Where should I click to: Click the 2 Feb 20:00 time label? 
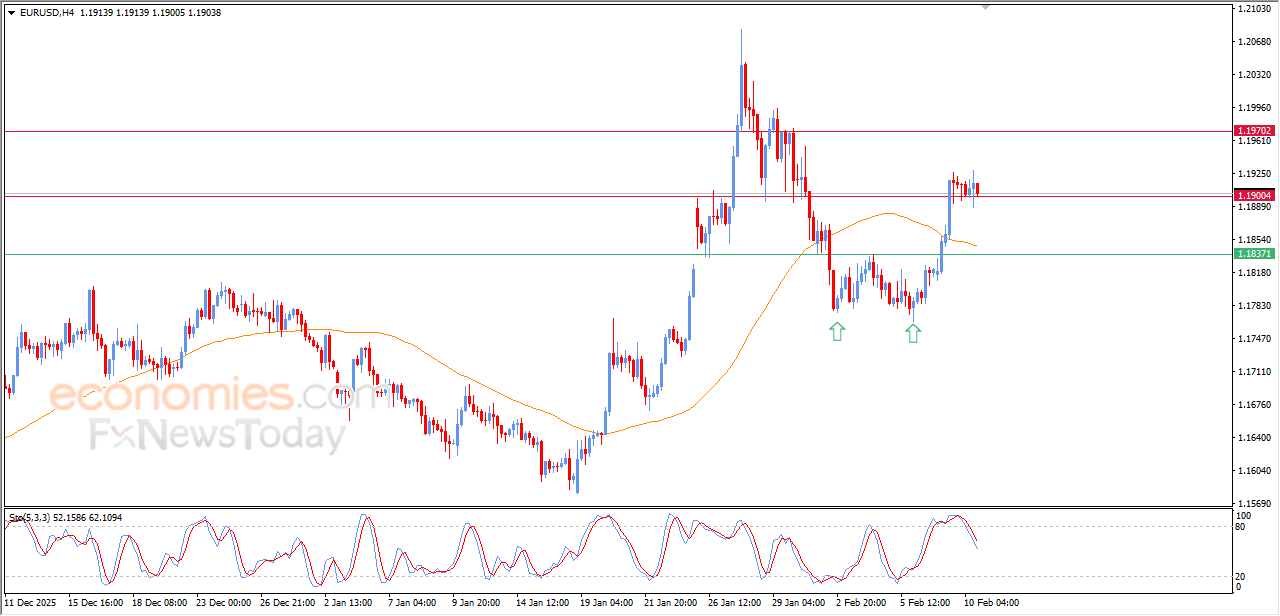pyautogui.click(x=861, y=603)
